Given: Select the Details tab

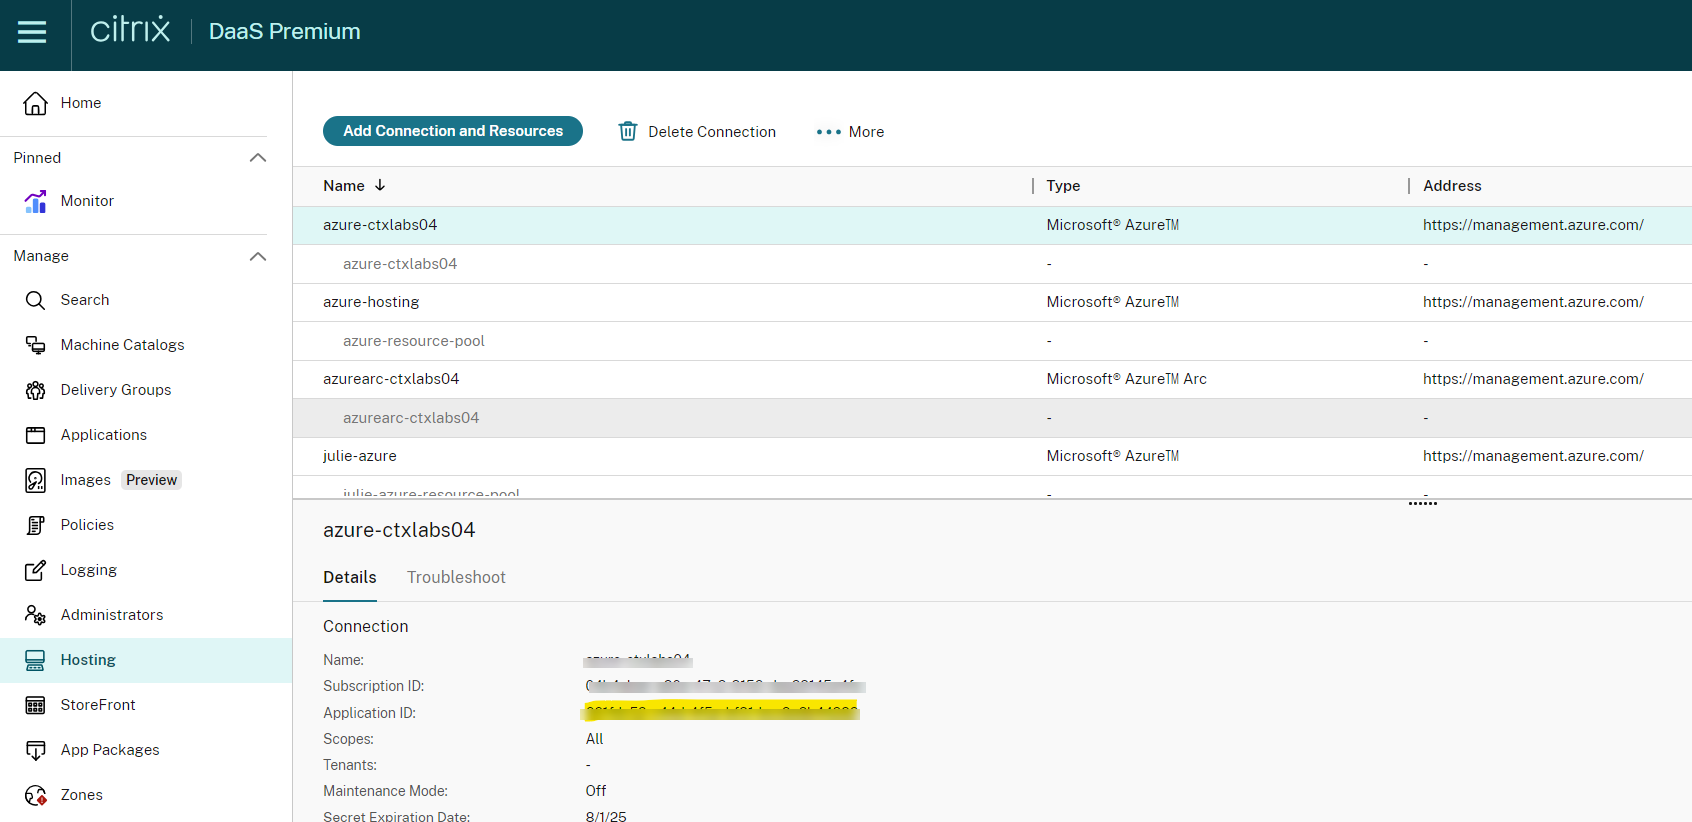Looking at the screenshot, I should click(349, 577).
